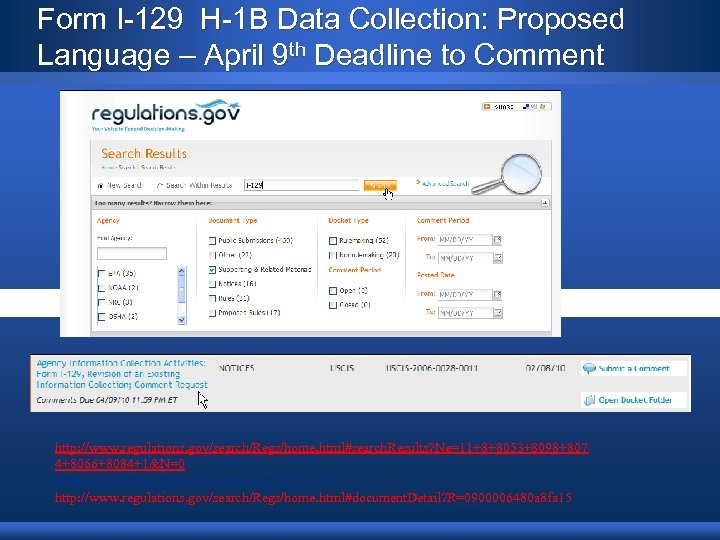
Task: Follow the searchResults regulations.gov URL
Action: [x=321, y=456]
